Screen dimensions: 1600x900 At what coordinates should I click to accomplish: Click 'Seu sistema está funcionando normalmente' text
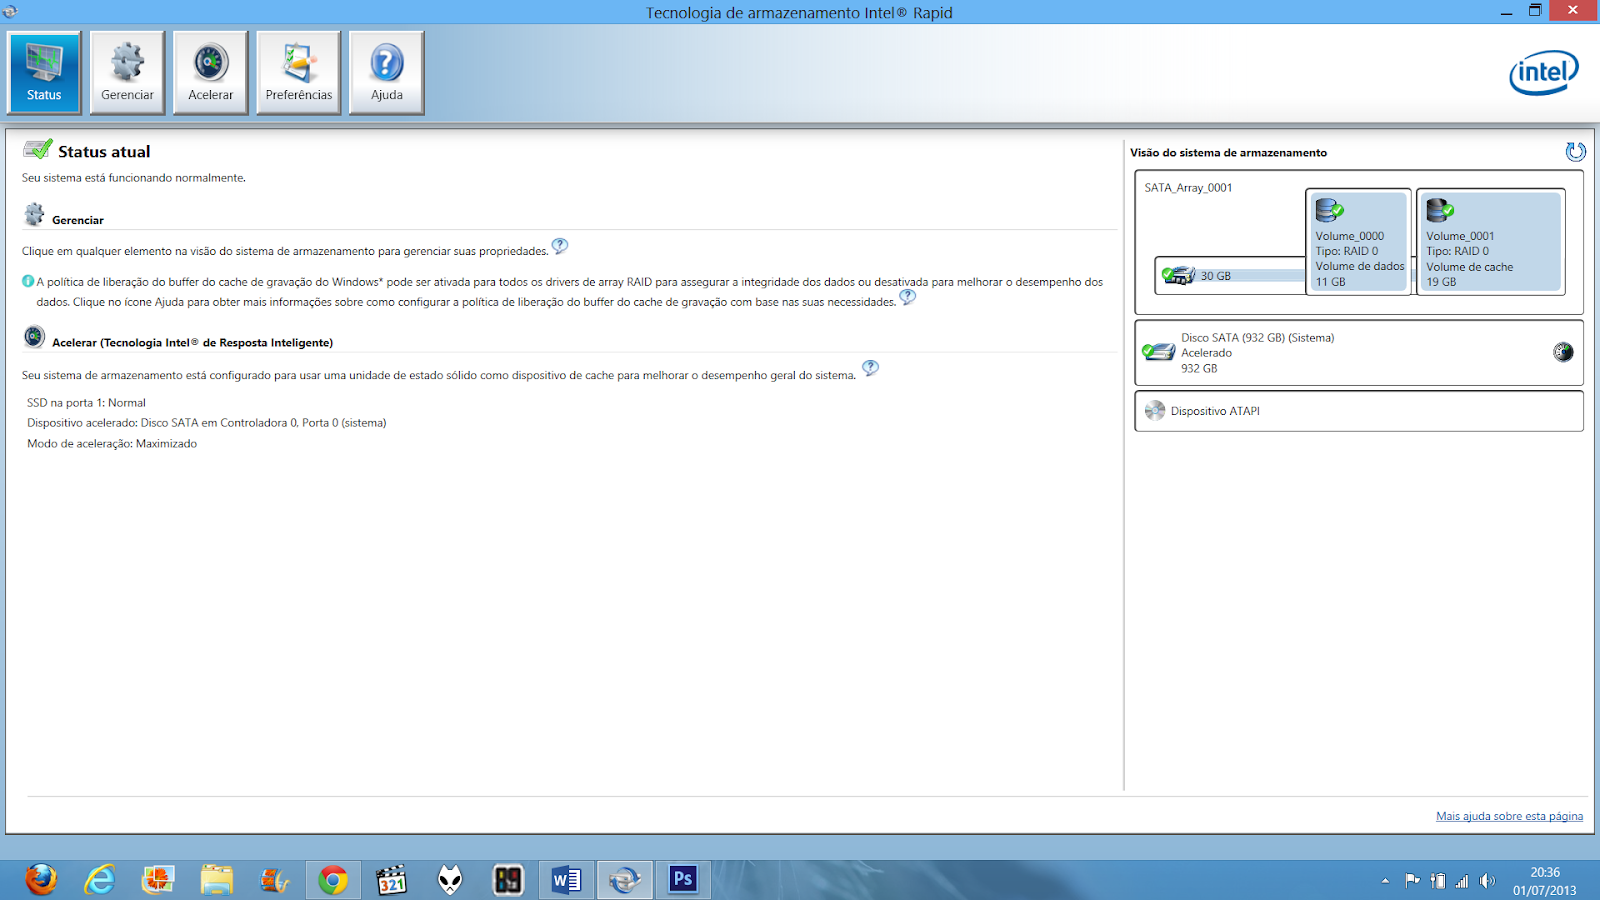point(134,178)
